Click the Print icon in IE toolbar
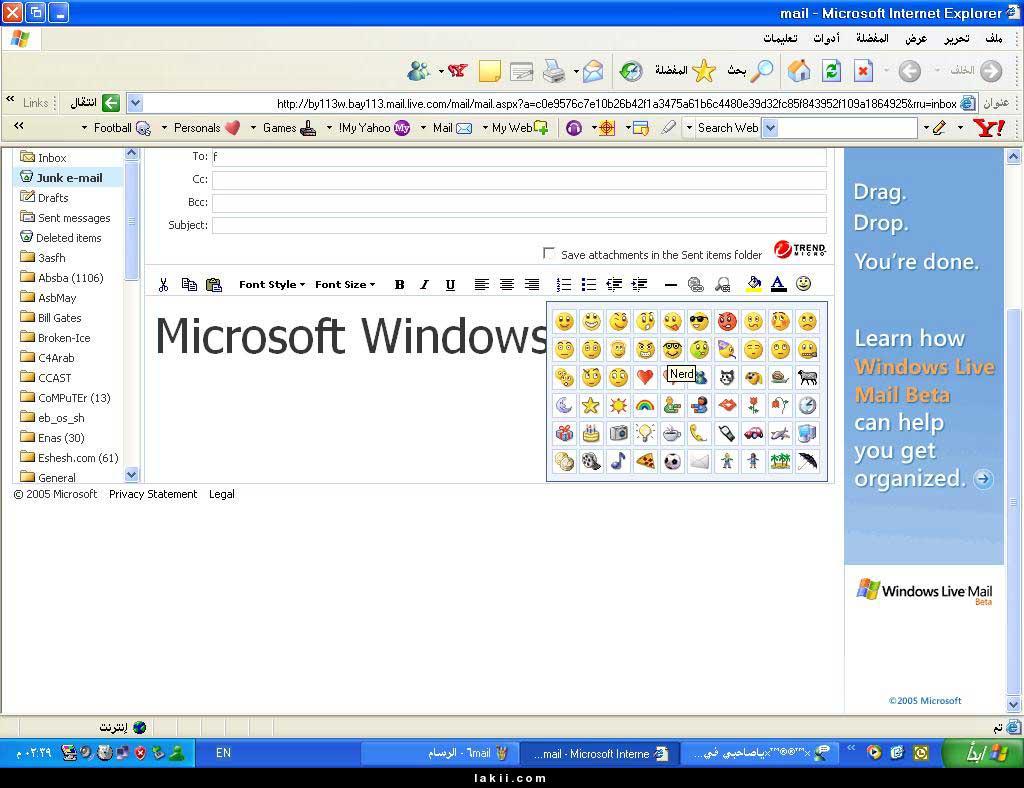 tap(554, 71)
